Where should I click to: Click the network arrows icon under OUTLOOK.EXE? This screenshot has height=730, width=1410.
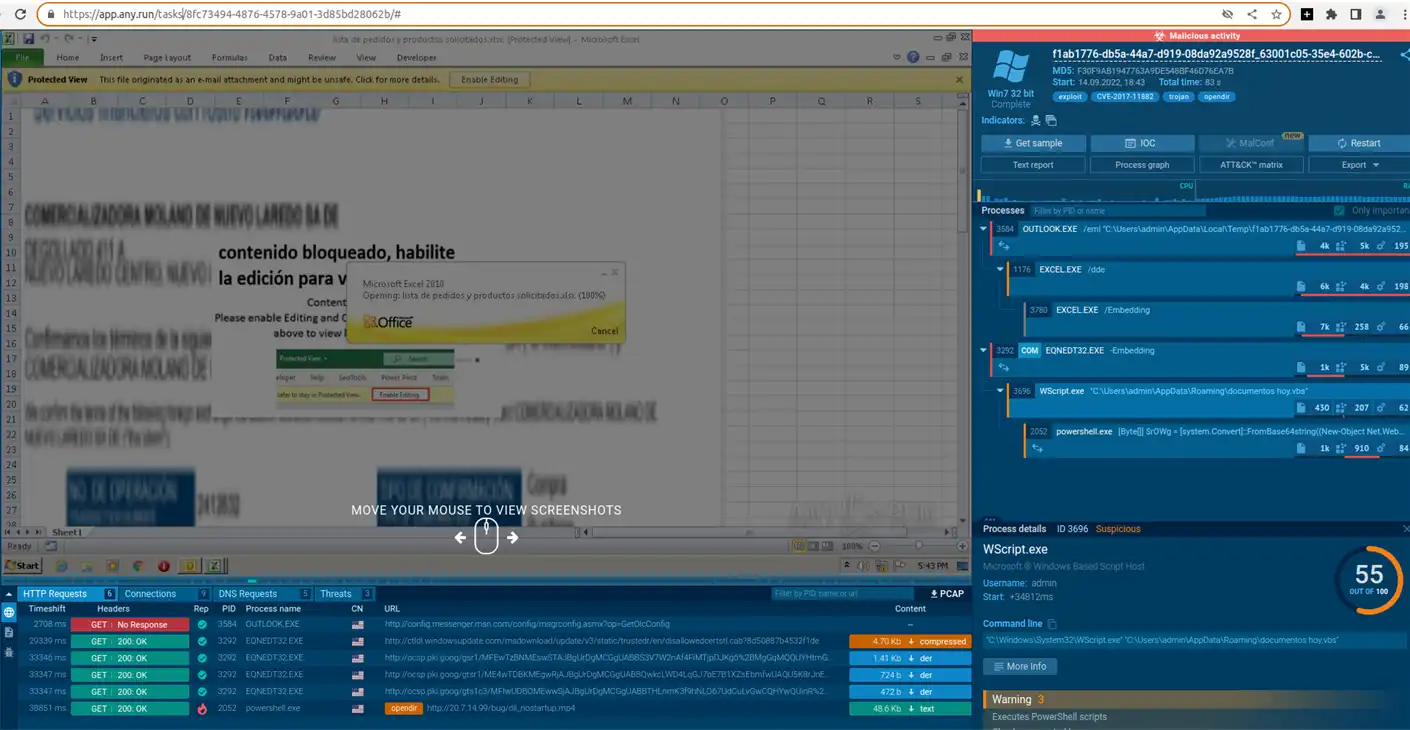pos(1005,246)
